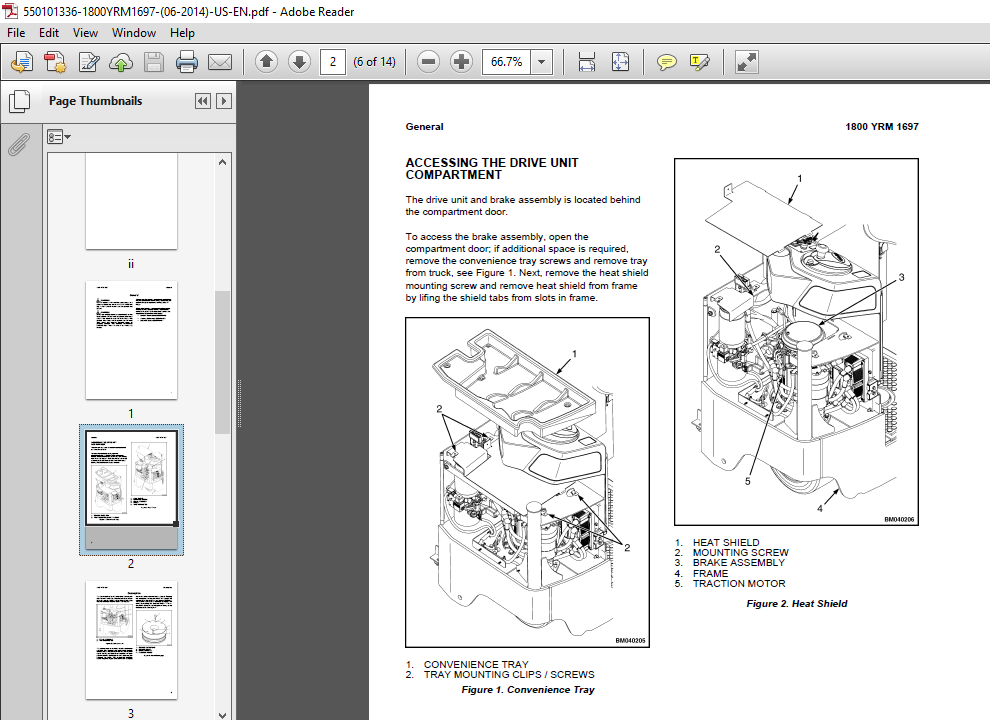
Task: Open the Edit menu
Action: 49,33
